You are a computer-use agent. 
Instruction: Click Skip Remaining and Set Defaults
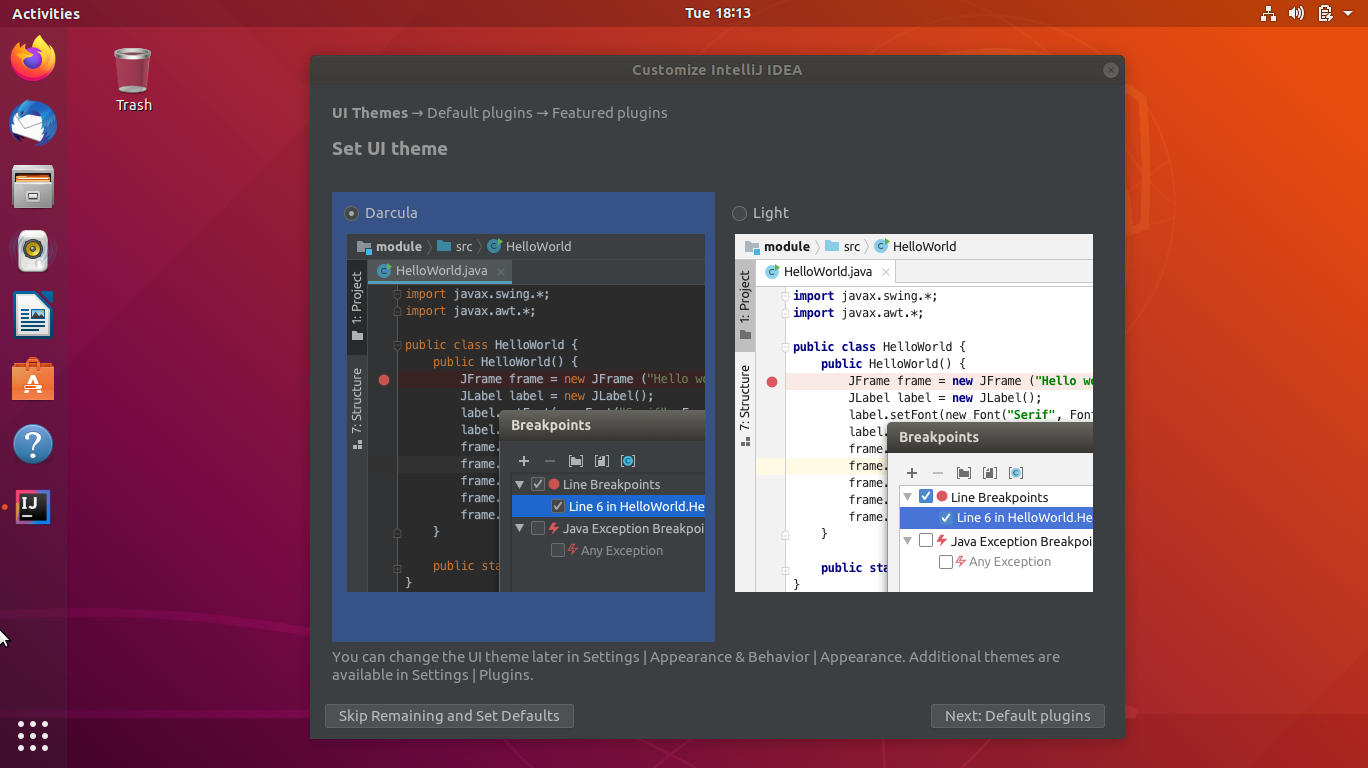coord(448,716)
